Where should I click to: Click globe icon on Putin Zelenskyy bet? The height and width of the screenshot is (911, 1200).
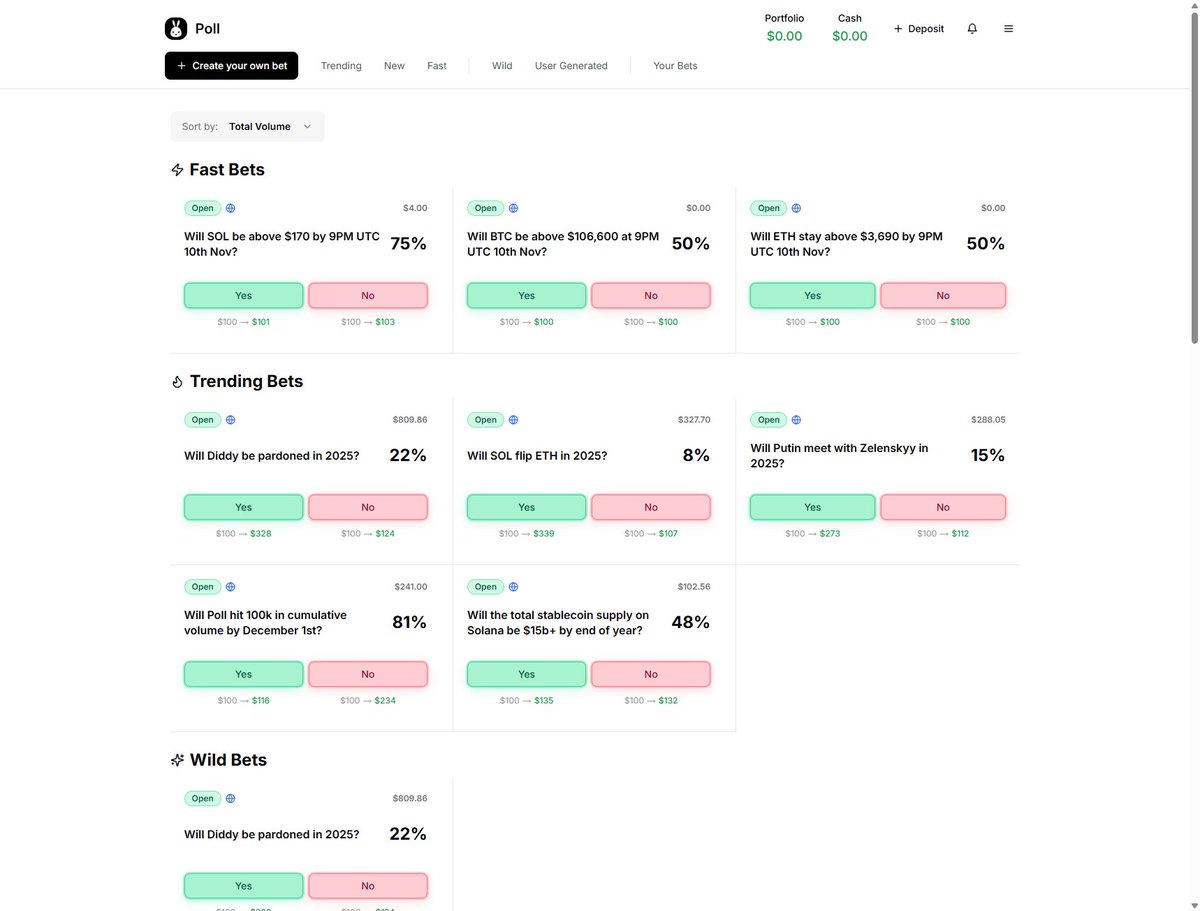pyautogui.click(x=797, y=420)
